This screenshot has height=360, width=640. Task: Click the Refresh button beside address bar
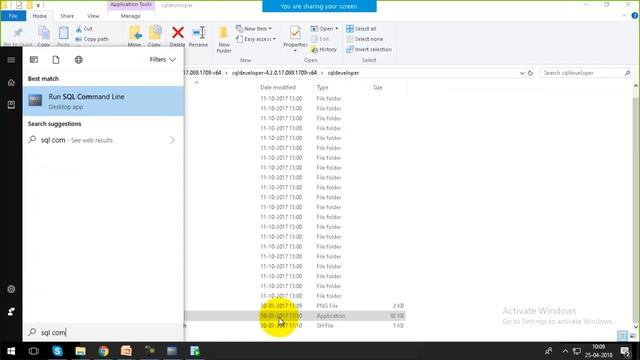(x=530, y=73)
